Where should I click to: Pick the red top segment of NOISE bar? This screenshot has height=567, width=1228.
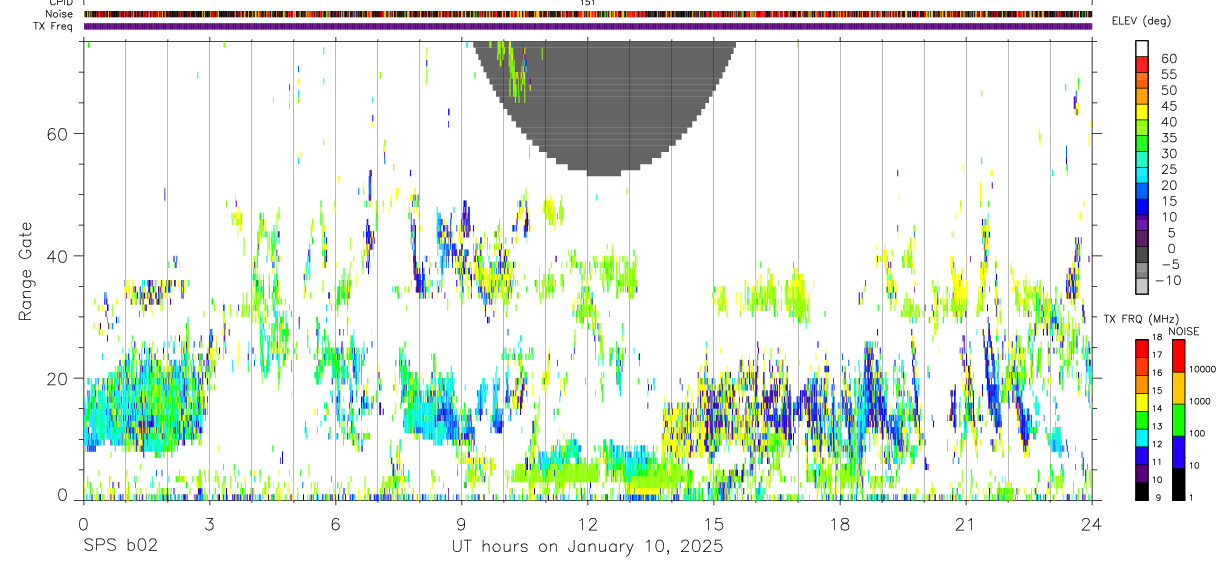tap(1177, 357)
